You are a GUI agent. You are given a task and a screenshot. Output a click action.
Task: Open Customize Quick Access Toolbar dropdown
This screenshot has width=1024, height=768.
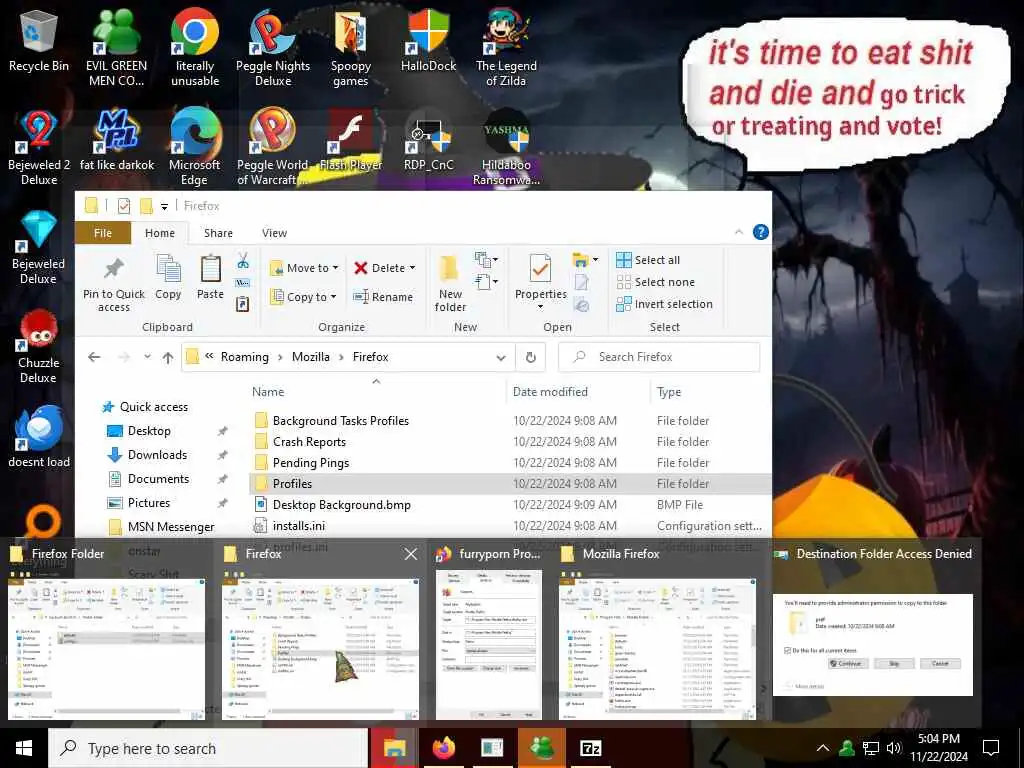[x=165, y=206]
